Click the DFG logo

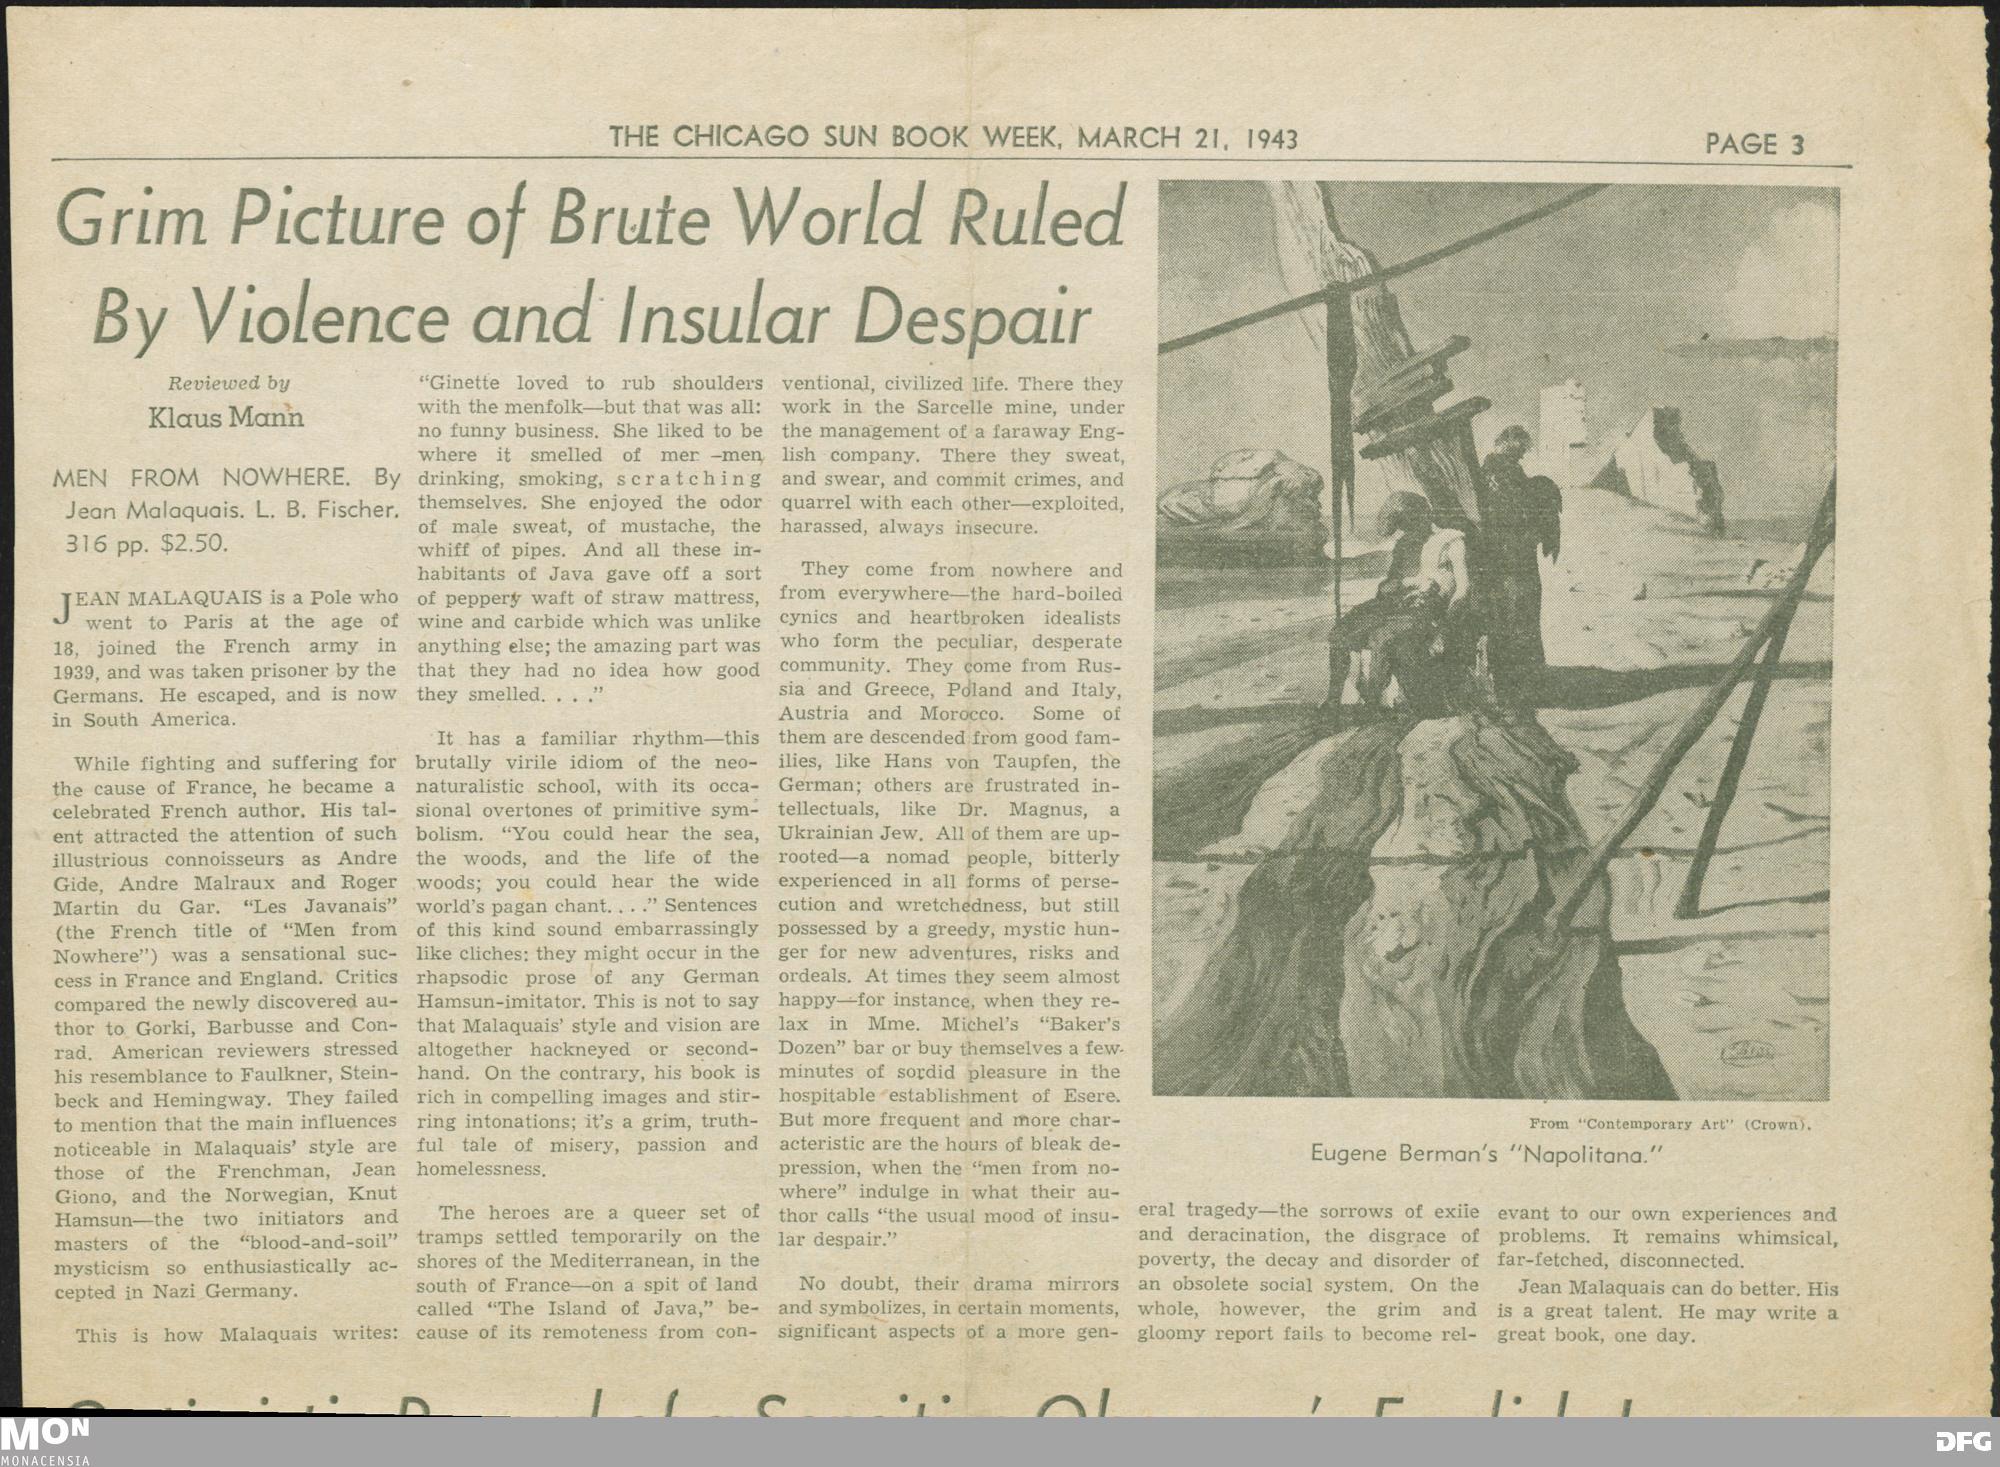click(1964, 1441)
